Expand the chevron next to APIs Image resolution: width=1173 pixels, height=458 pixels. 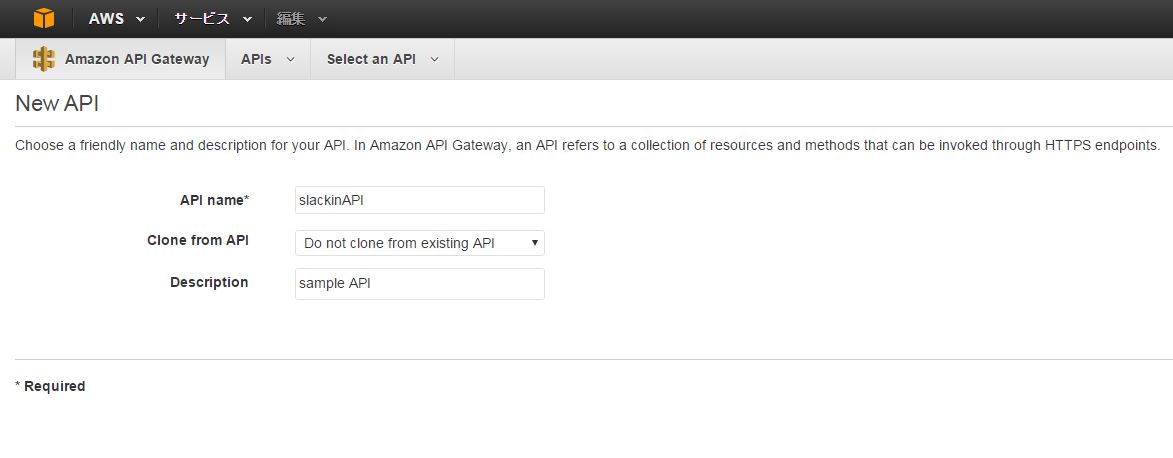(x=290, y=59)
